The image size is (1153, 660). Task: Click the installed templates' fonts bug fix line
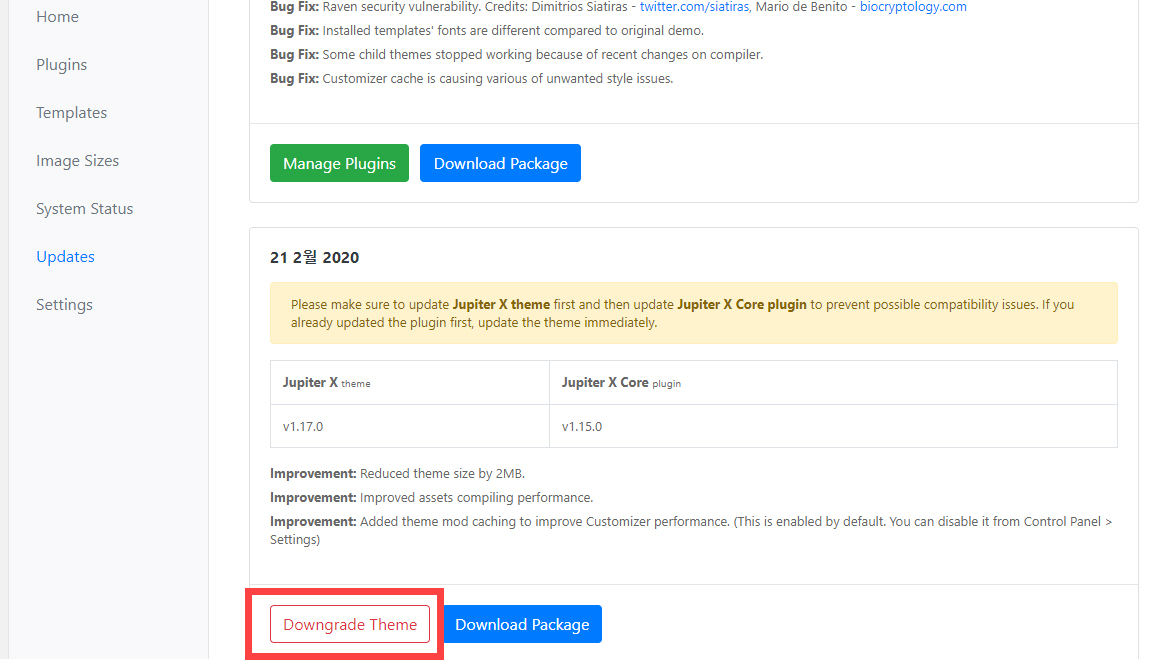(487, 31)
